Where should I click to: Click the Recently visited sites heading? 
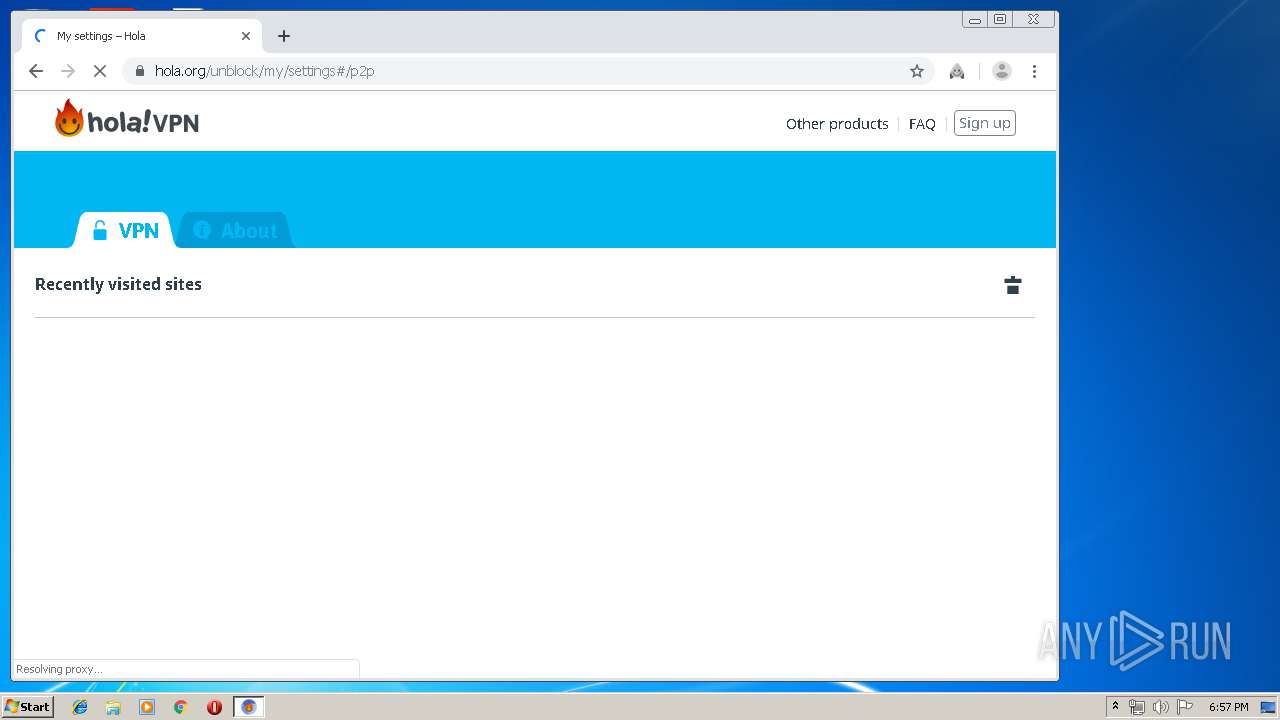[118, 284]
